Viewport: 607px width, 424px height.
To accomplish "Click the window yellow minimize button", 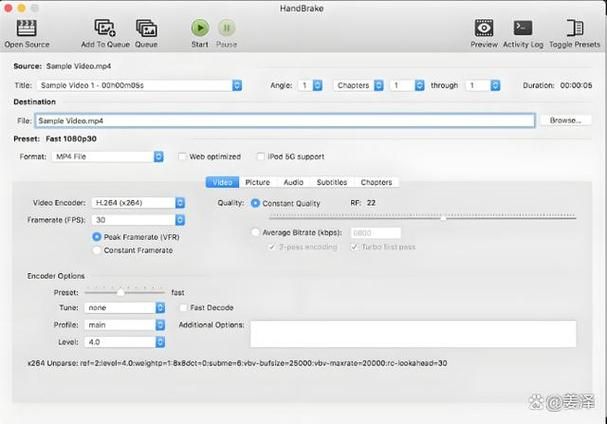I will pyautogui.click(x=22, y=8).
